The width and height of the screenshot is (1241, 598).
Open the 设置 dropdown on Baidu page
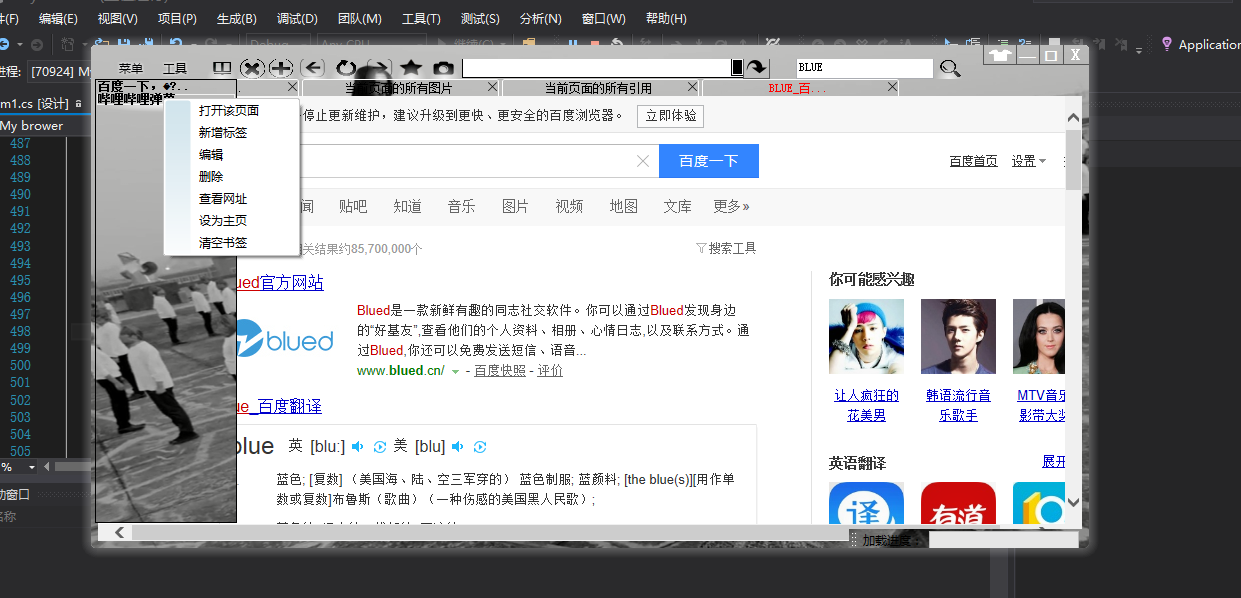[1029, 161]
